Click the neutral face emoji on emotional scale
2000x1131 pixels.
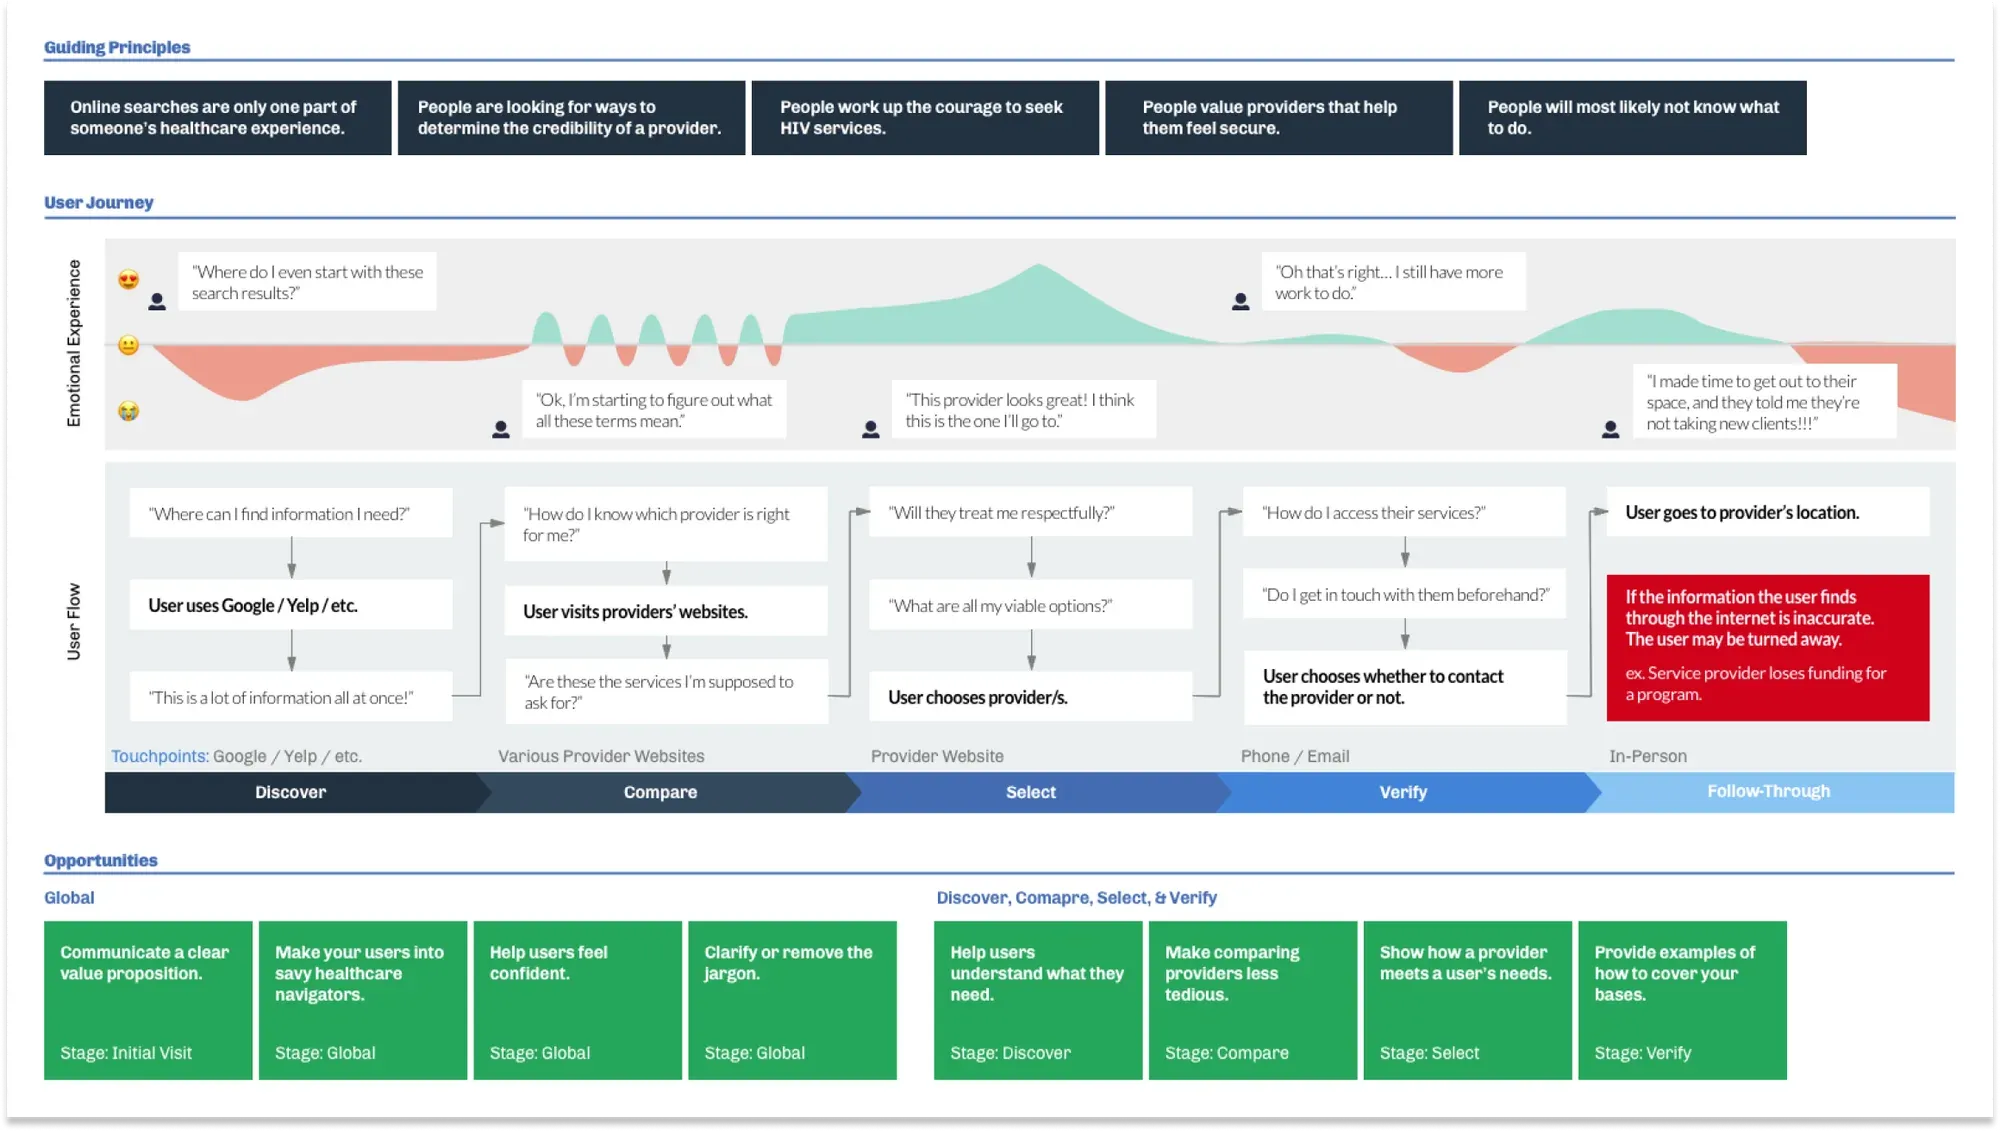128,345
